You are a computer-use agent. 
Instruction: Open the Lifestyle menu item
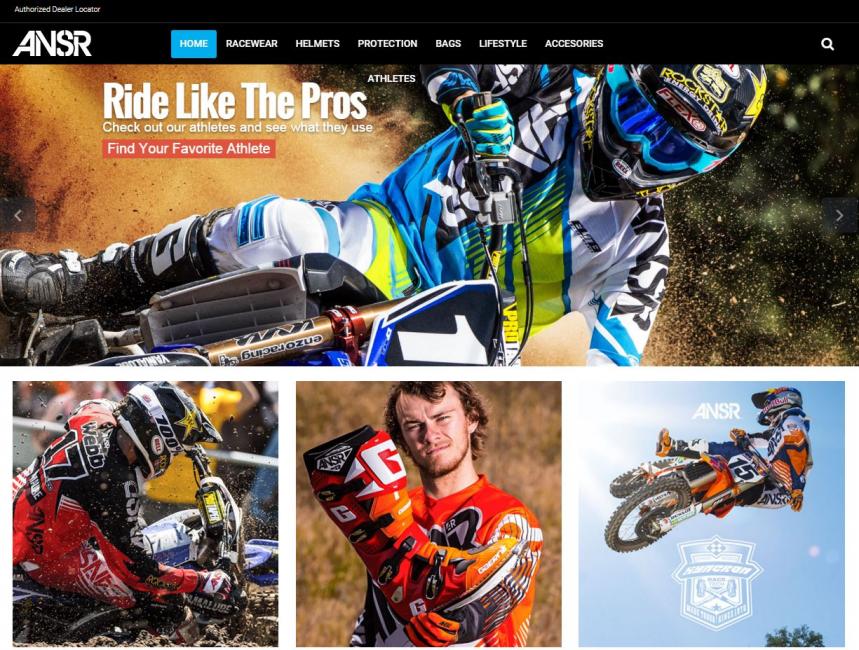[x=502, y=44]
